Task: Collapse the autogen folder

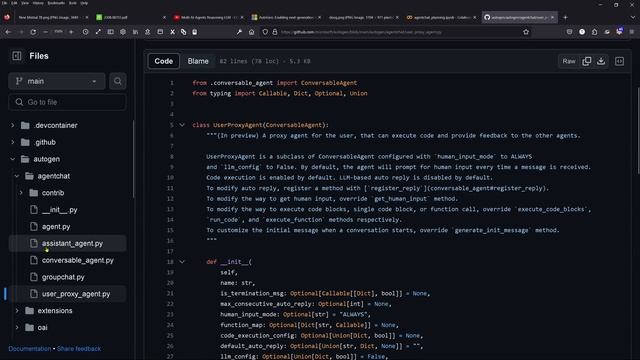Action: pos(12,159)
